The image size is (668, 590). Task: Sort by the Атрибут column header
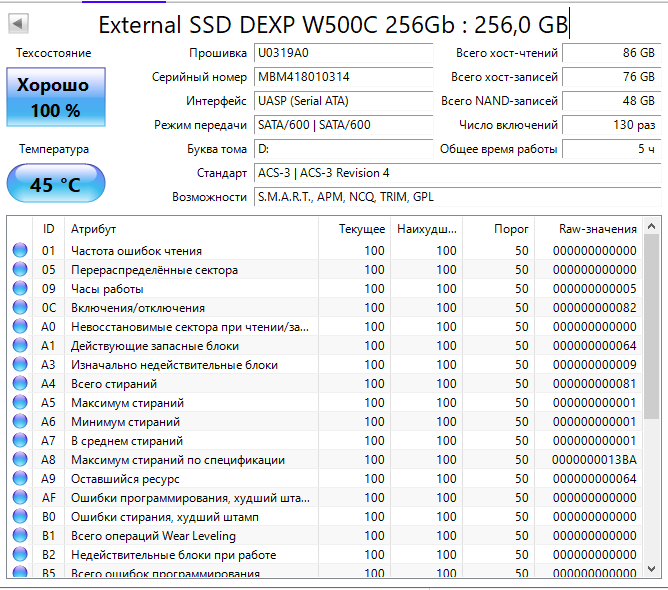(190, 229)
